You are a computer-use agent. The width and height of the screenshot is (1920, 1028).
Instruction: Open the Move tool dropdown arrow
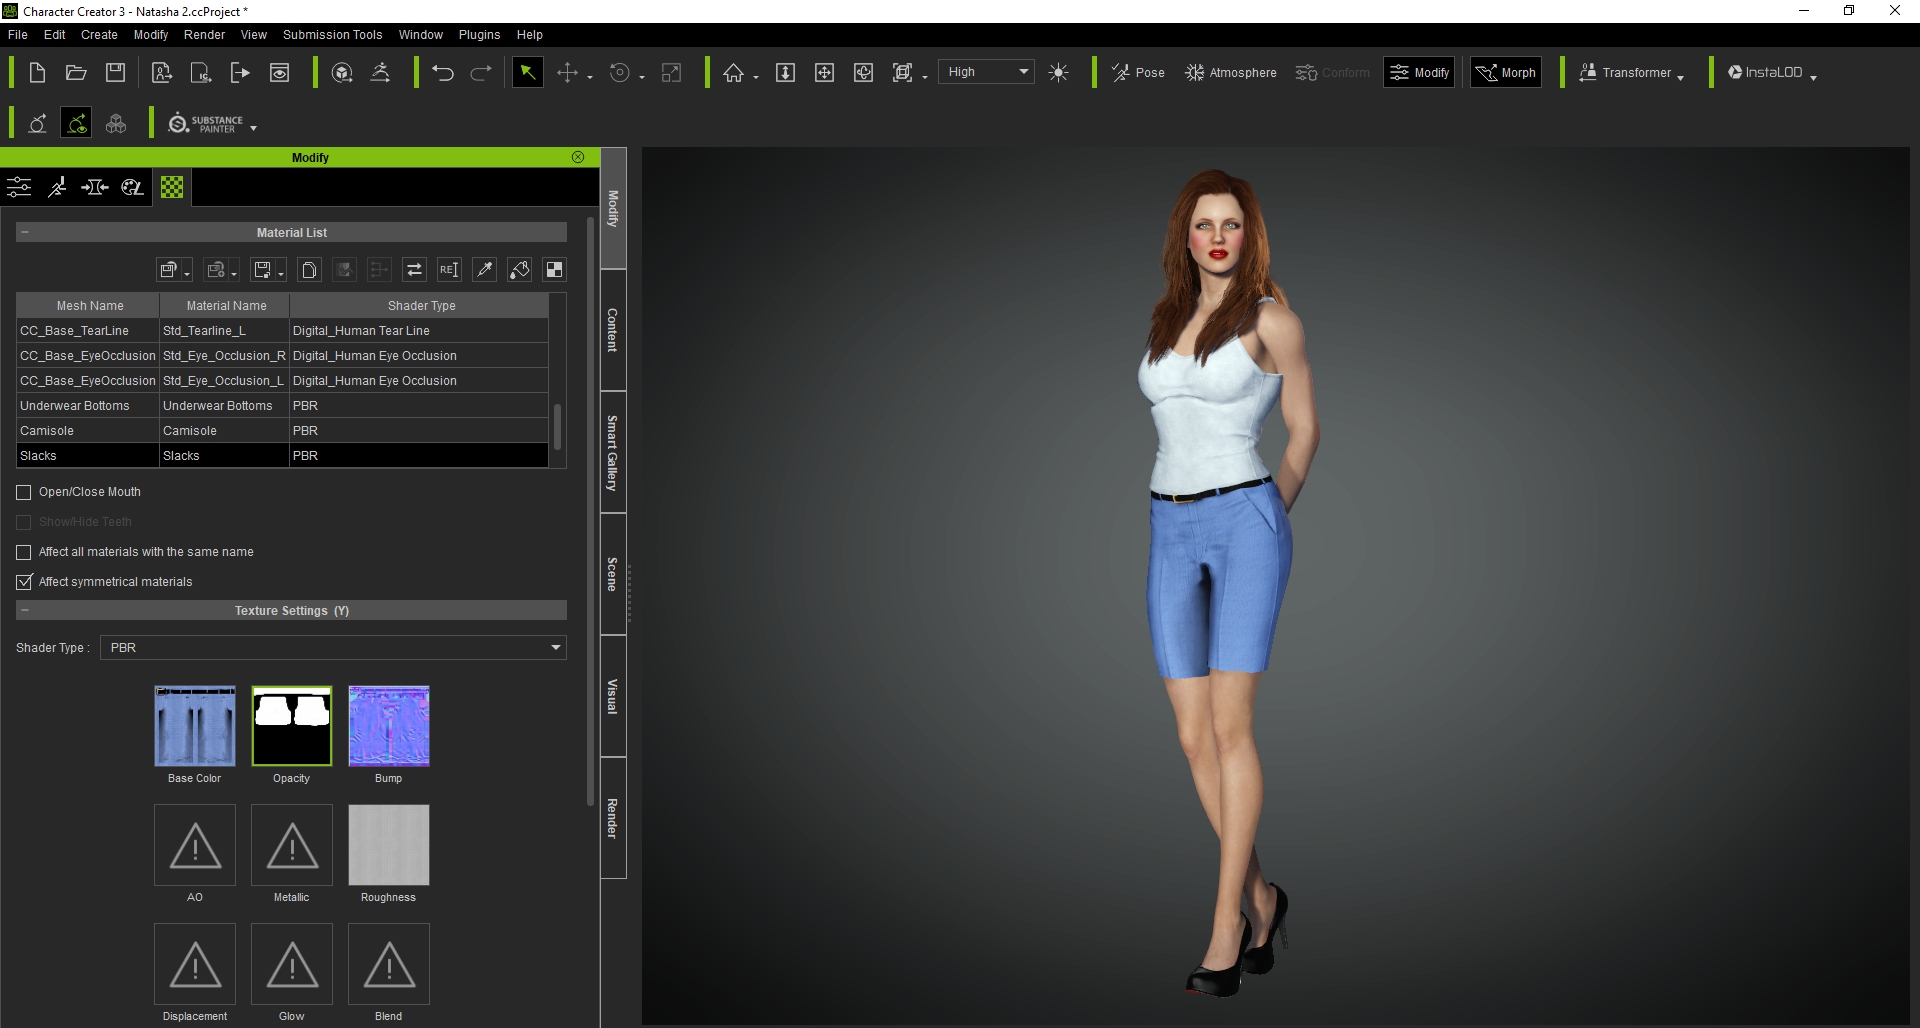click(590, 77)
